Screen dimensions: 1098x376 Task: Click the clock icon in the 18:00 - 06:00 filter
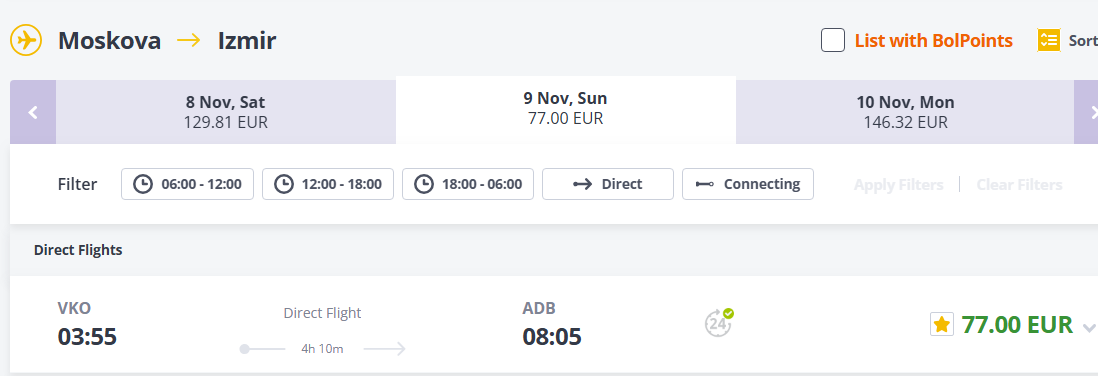[x=424, y=184]
